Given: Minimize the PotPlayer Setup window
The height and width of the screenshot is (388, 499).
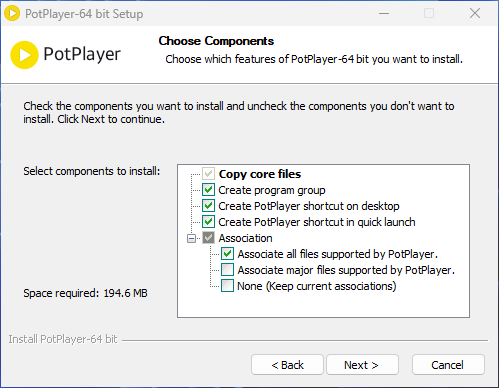Looking at the screenshot, I should point(384,14).
